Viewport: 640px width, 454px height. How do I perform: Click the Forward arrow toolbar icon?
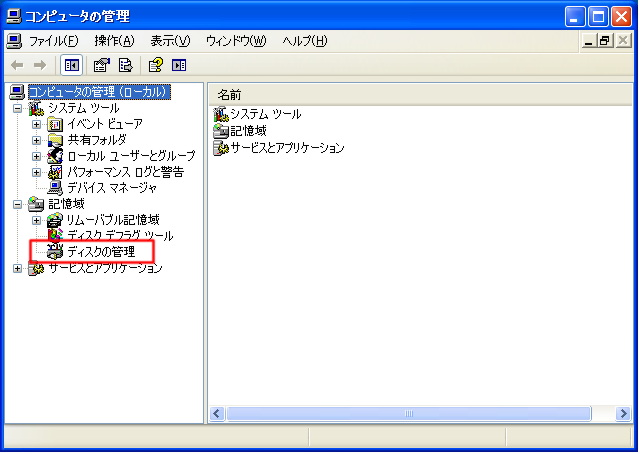[40, 65]
